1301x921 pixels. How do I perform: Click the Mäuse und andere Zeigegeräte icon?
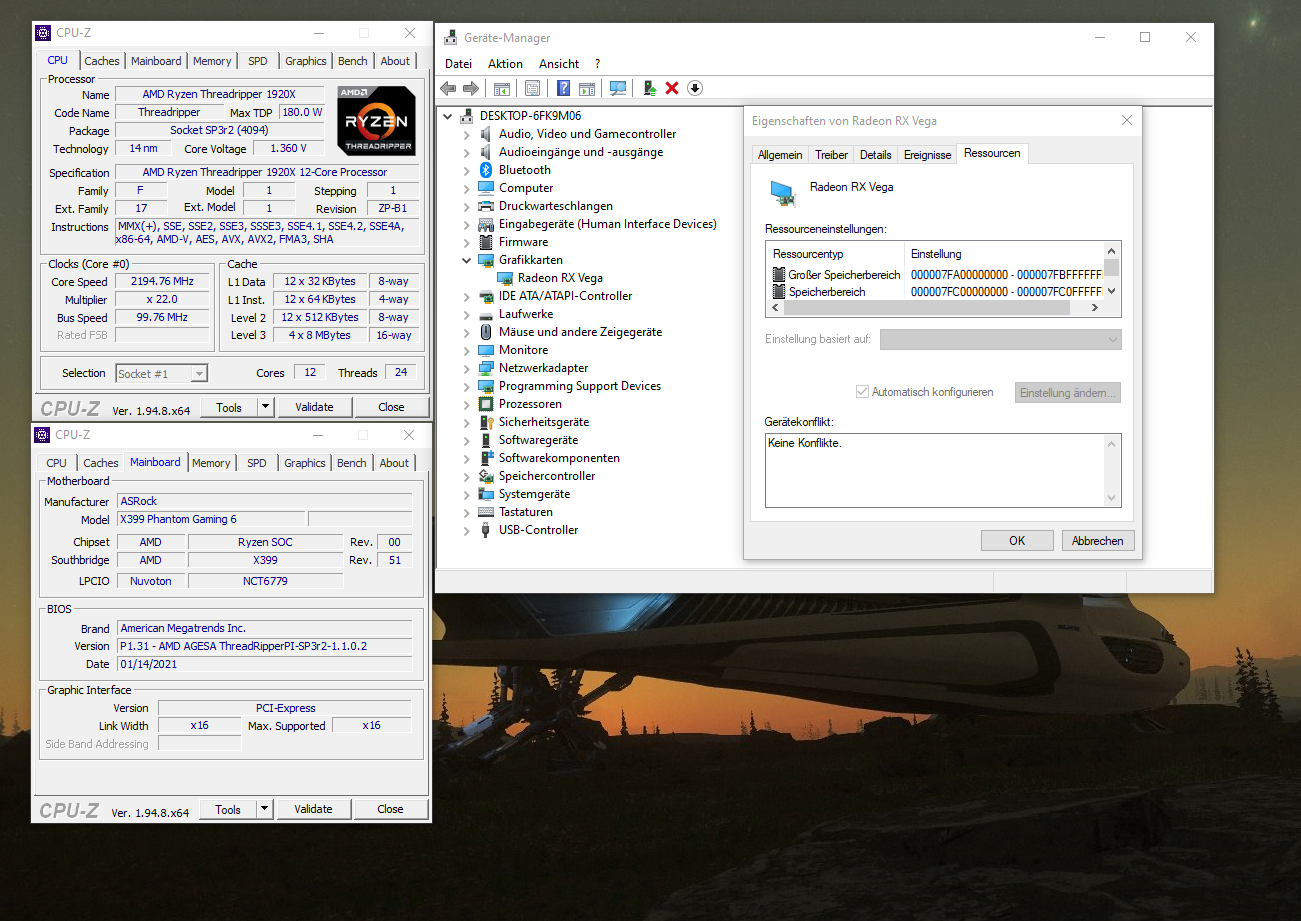coord(486,332)
